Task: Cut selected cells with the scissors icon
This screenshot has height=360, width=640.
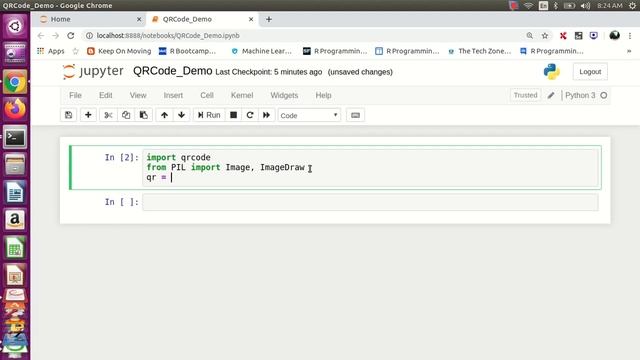Action: tap(108, 115)
